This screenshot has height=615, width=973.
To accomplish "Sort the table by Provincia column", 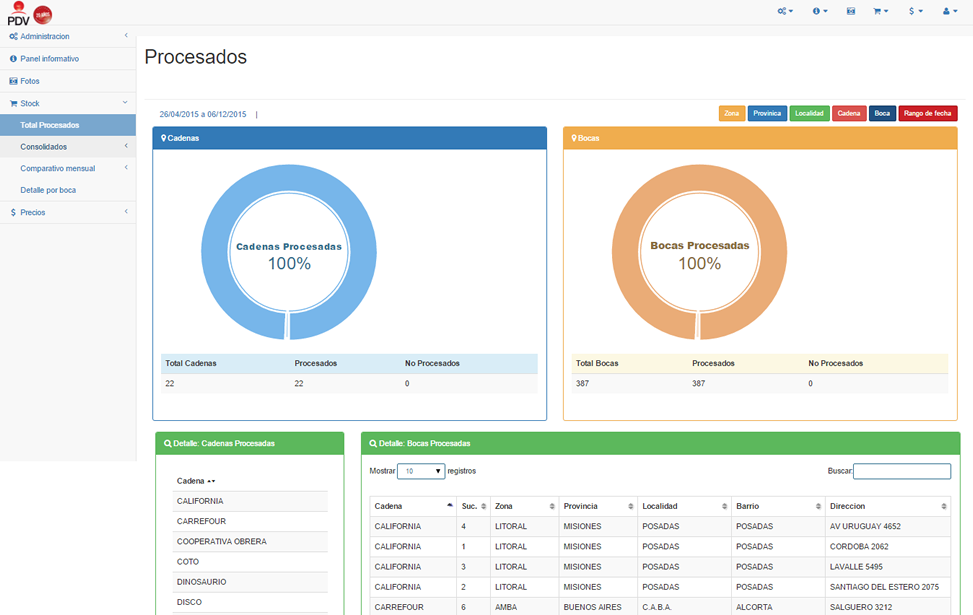I will (598, 506).
